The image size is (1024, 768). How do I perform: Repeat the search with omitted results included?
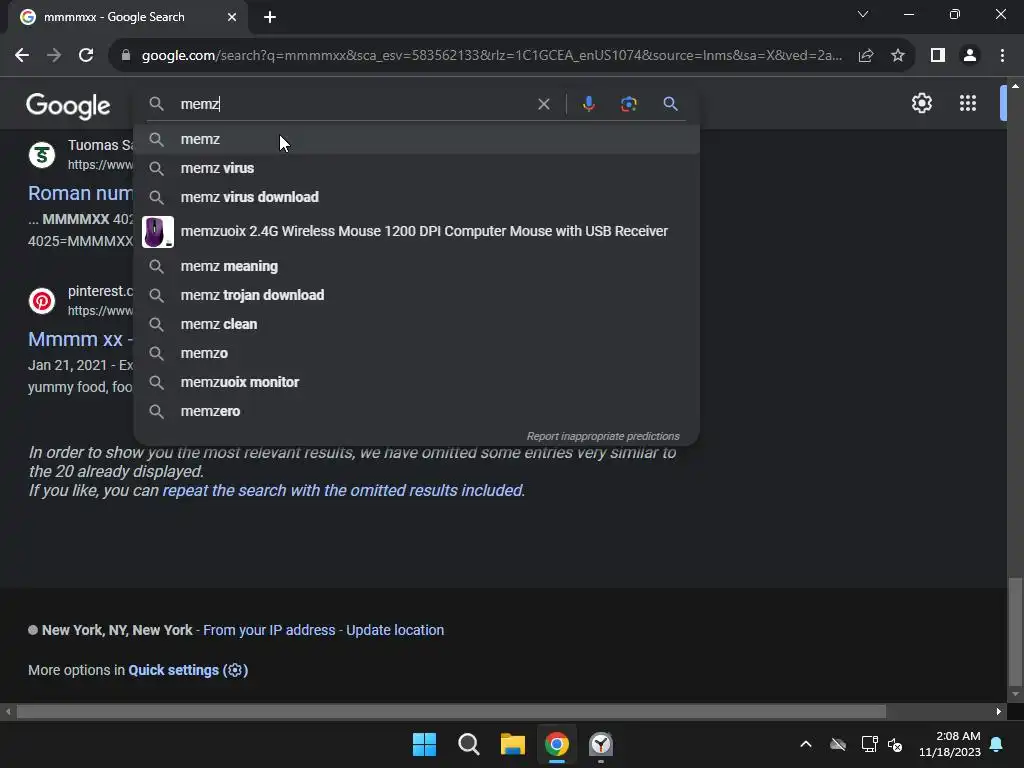pyautogui.click(x=343, y=490)
